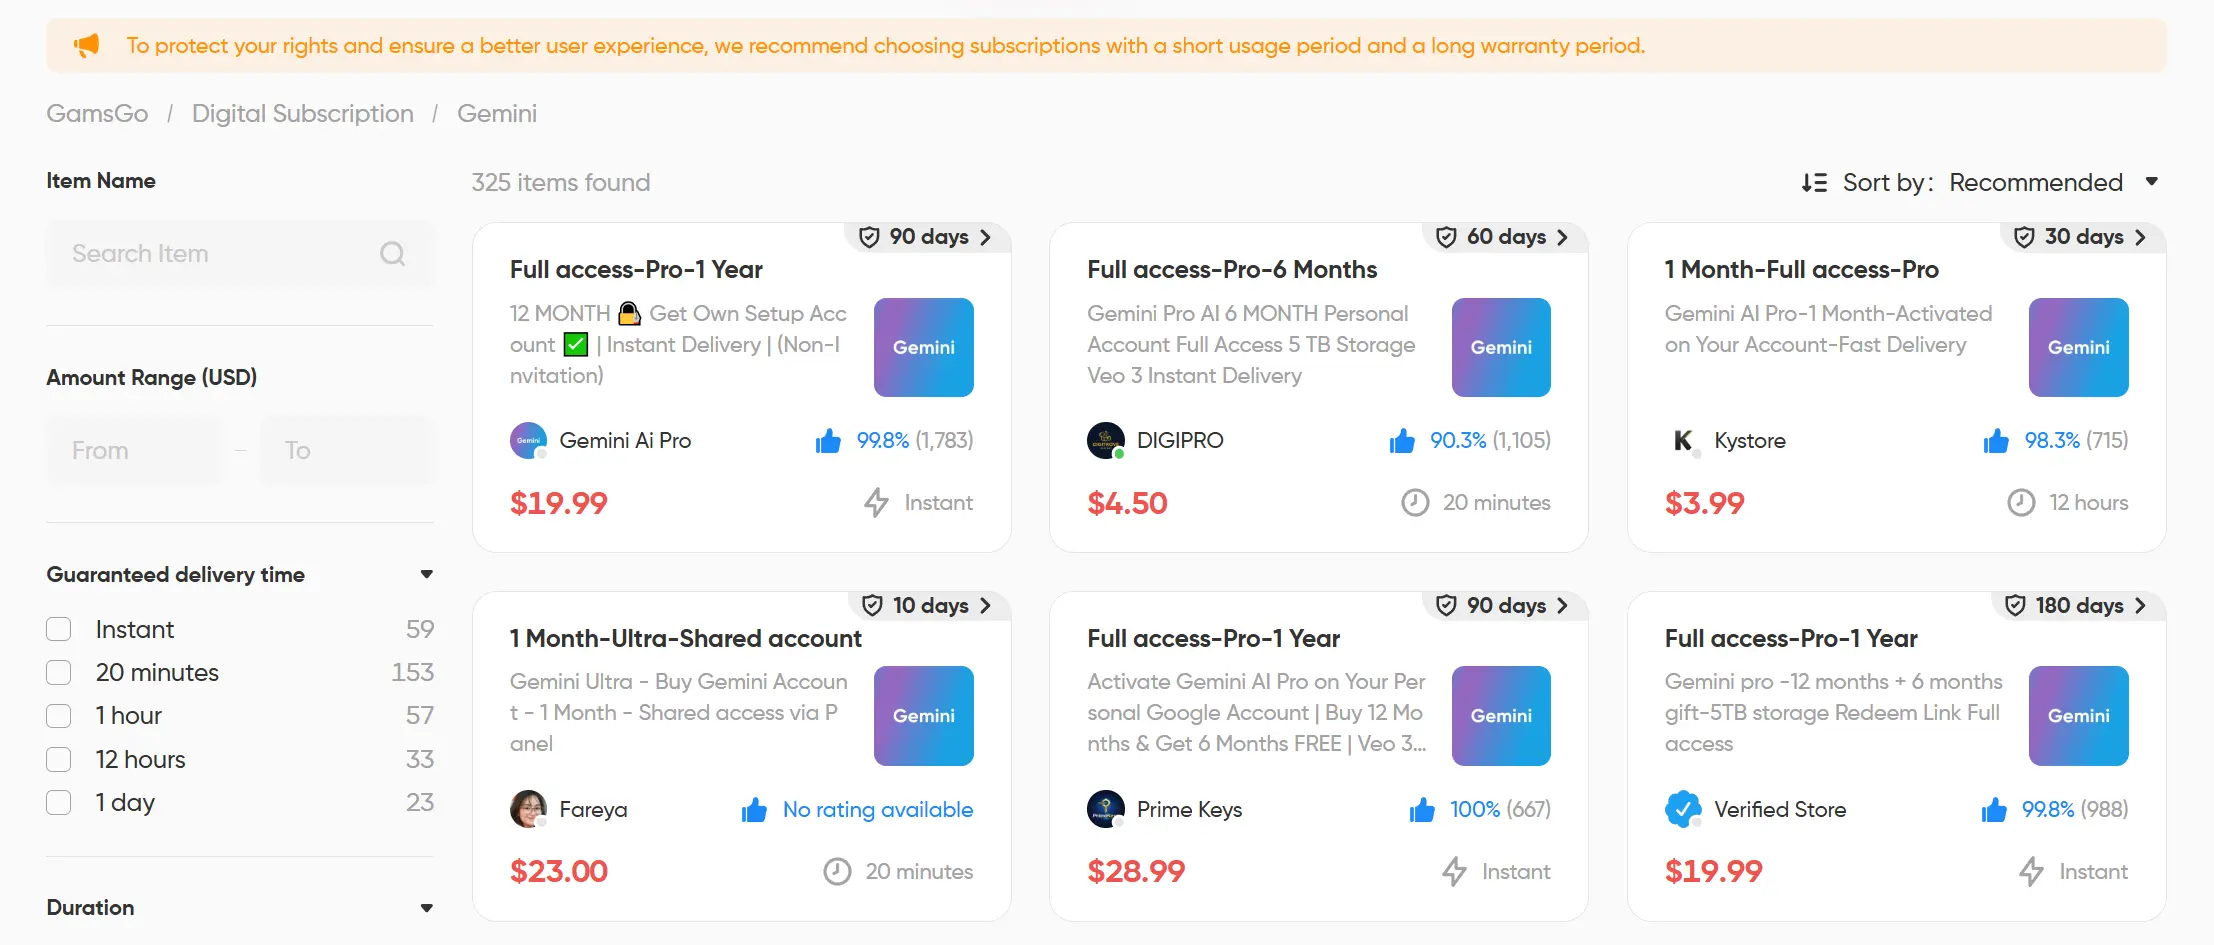Open the 180 days warranty badge
2214x945 pixels.
point(2076,605)
